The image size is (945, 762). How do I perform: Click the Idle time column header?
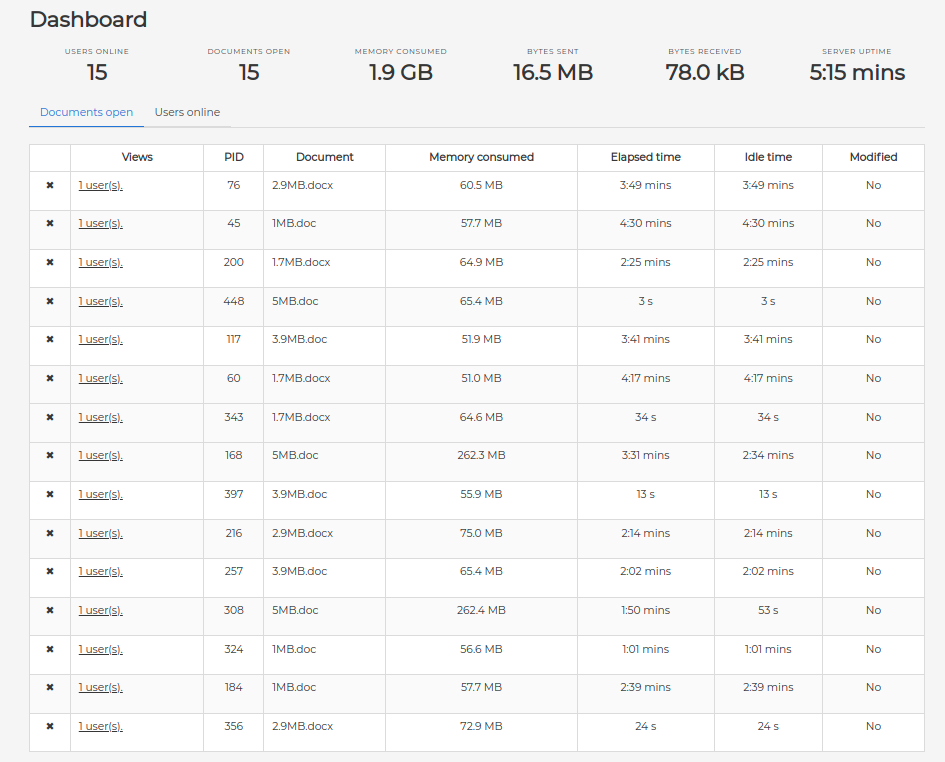(768, 157)
